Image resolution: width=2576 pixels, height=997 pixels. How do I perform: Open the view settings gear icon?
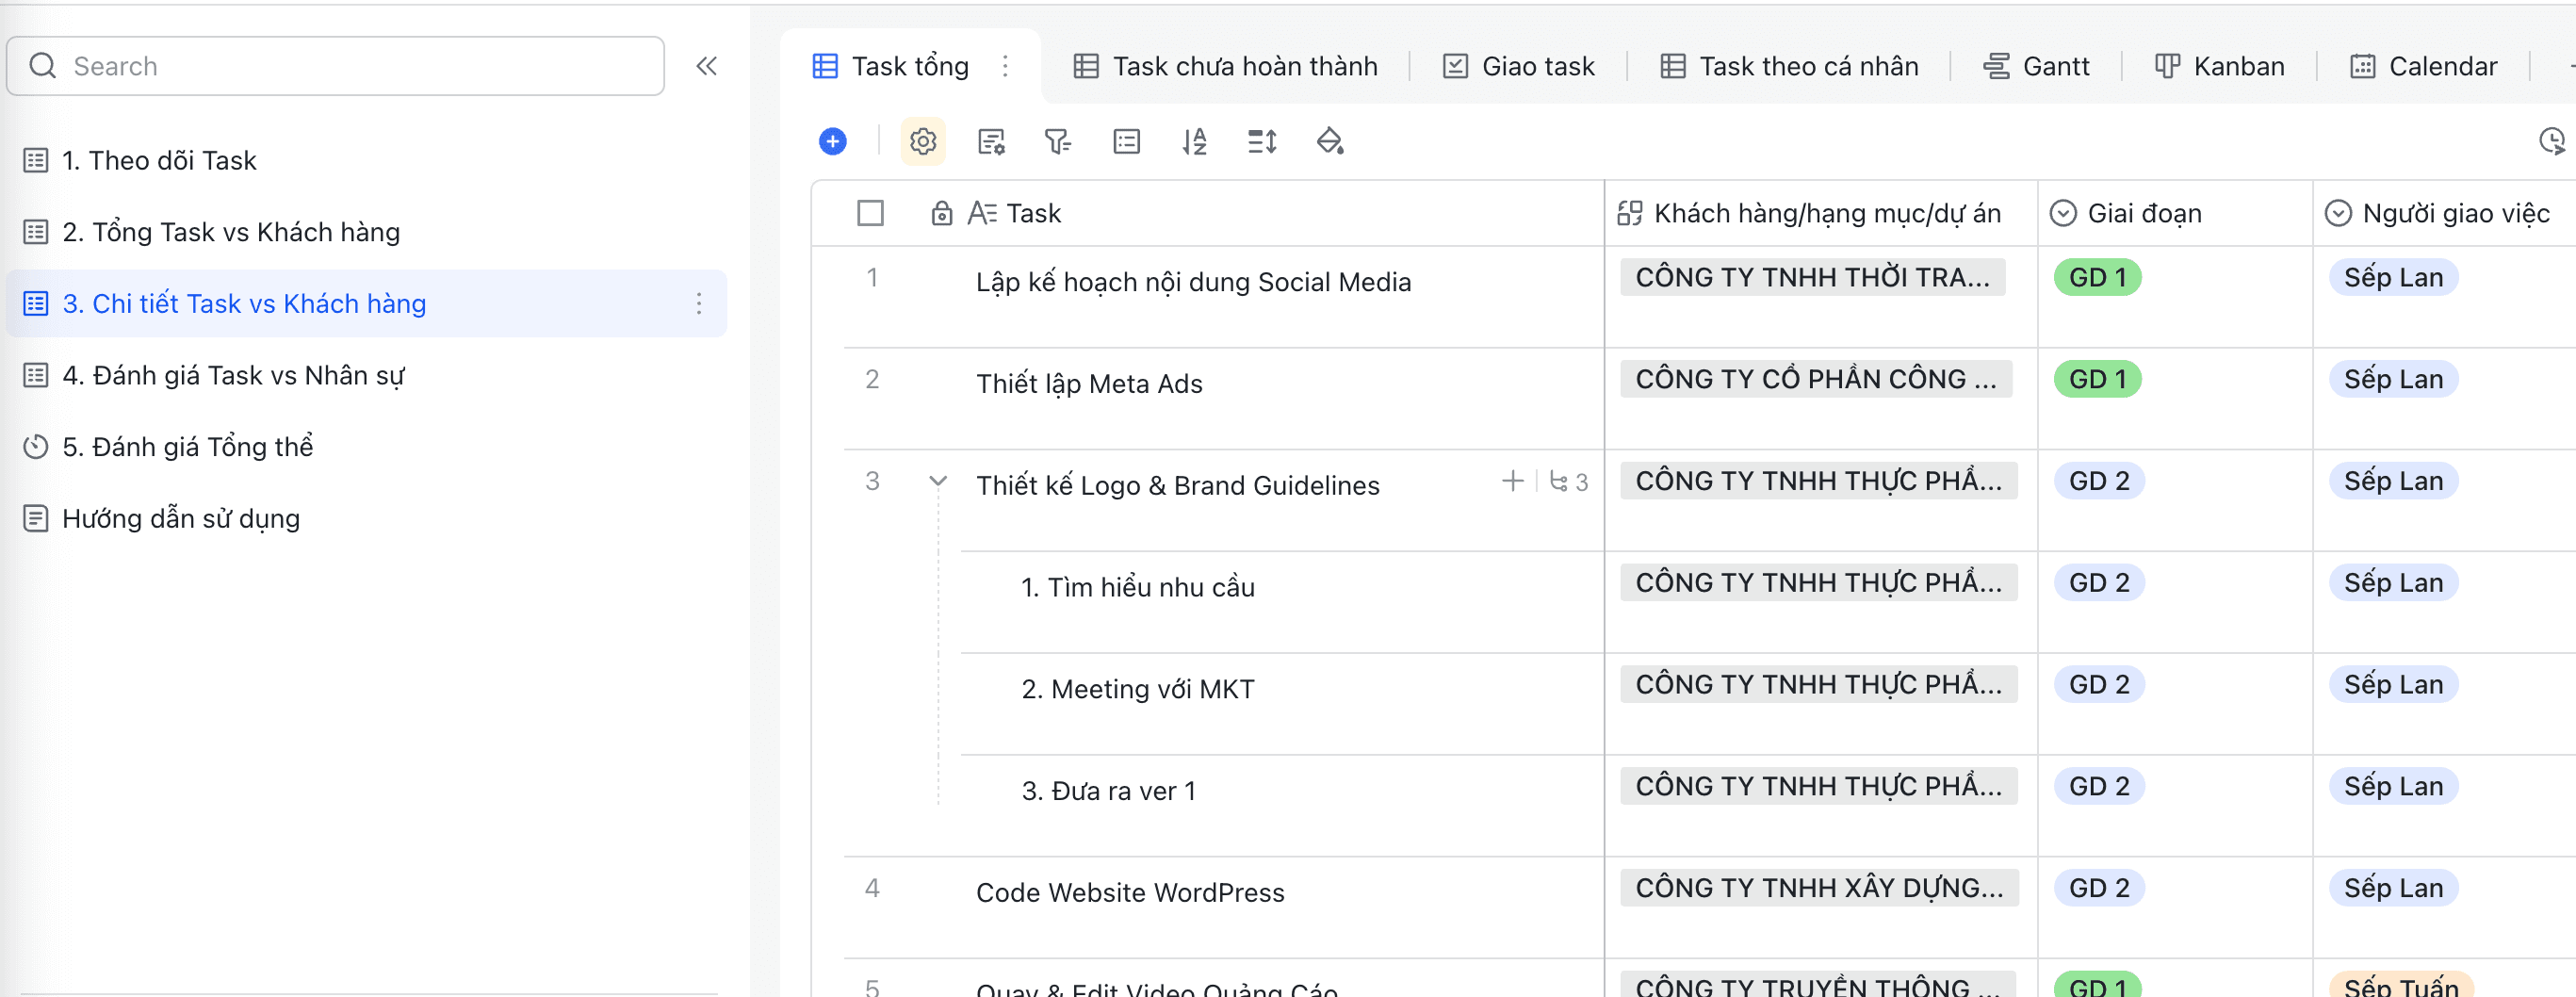pos(922,142)
